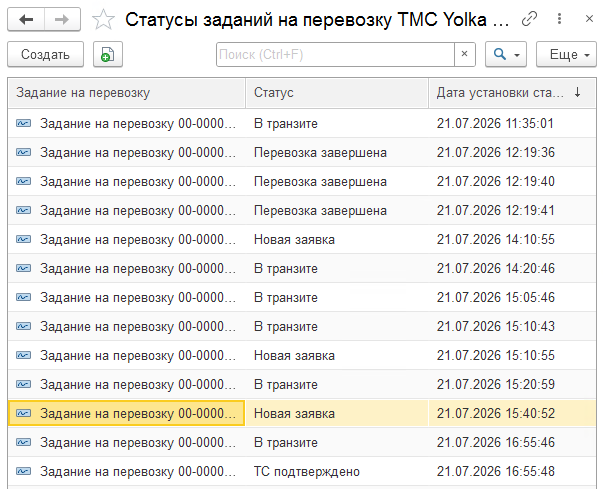The width and height of the screenshot is (603, 489).
Task: Click the Создать button
Action: pyautogui.click(x=45, y=54)
